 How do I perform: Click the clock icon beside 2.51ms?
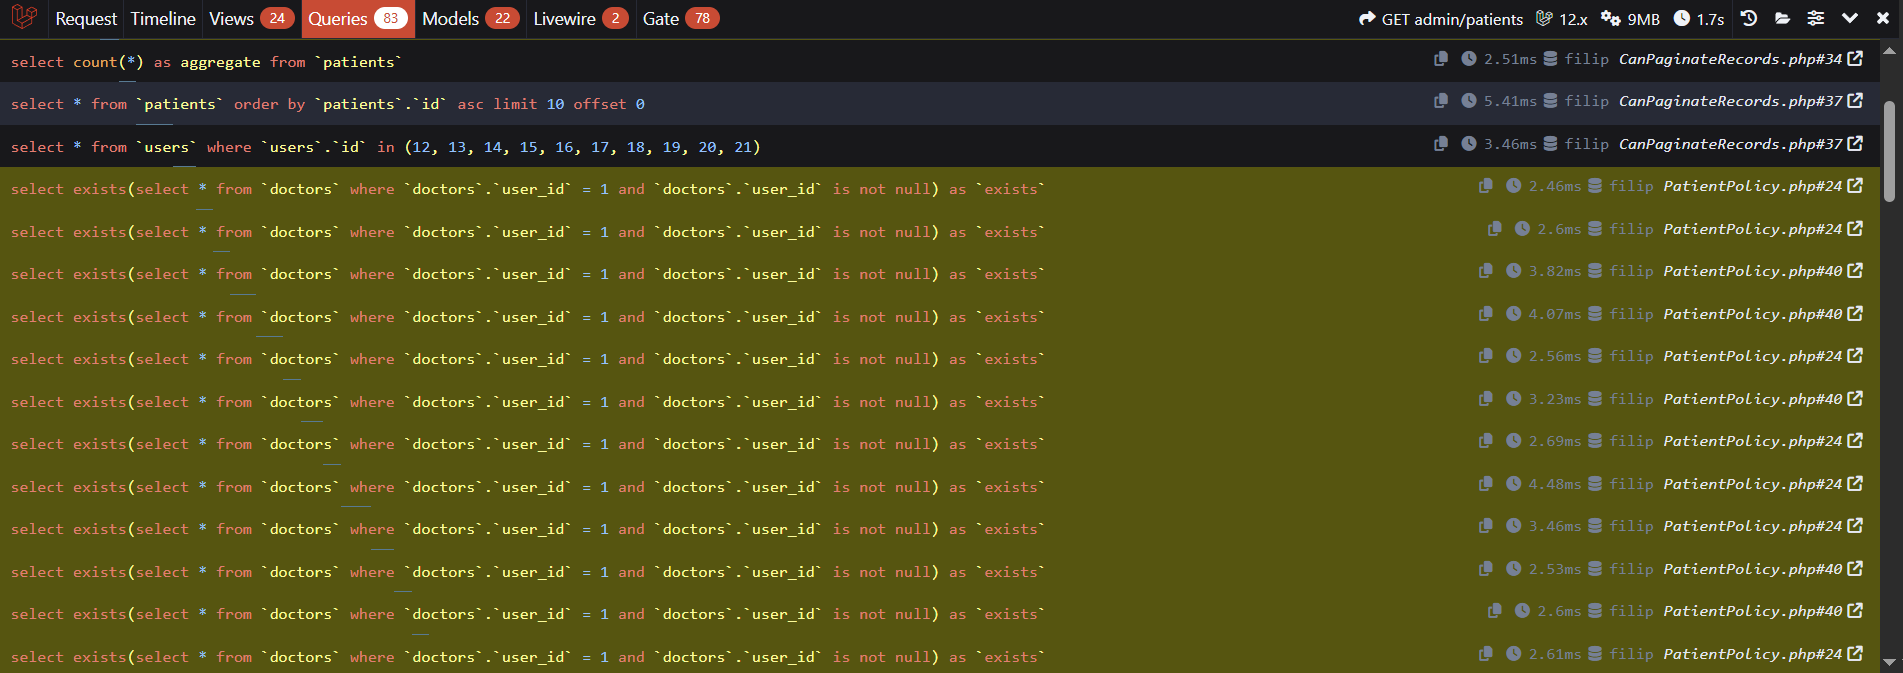1469,59
